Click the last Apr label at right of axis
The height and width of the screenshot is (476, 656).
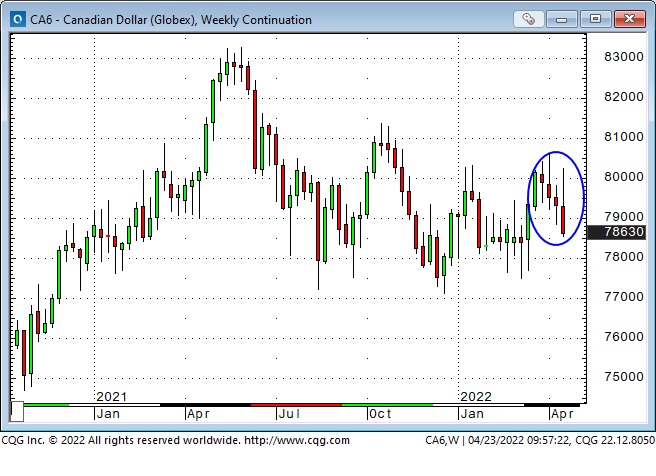click(562, 414)
